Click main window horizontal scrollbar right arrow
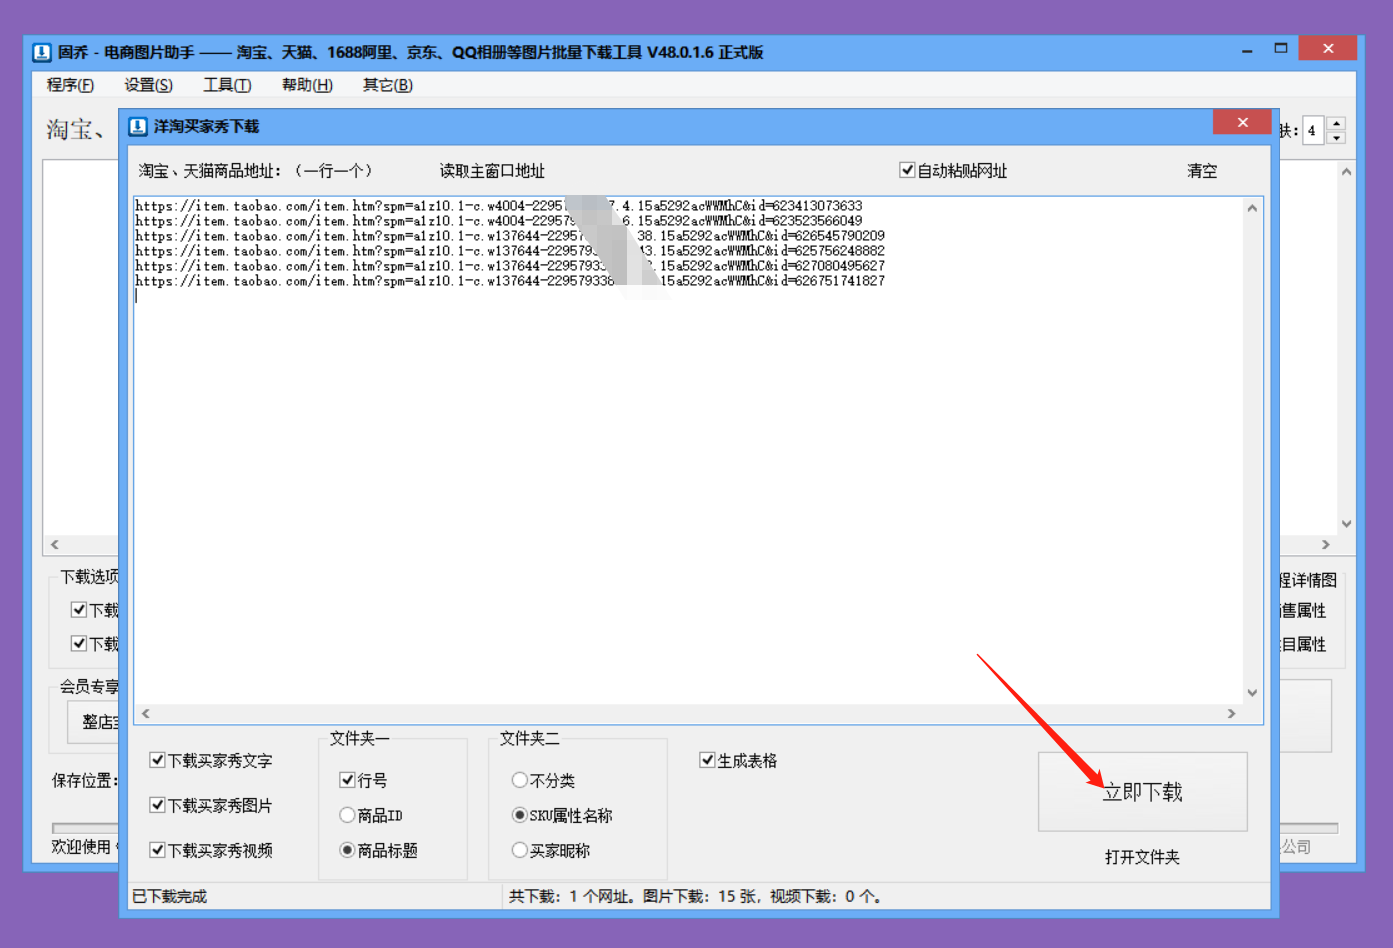This screenshot has width=1393, height=948. point(1326,545)
